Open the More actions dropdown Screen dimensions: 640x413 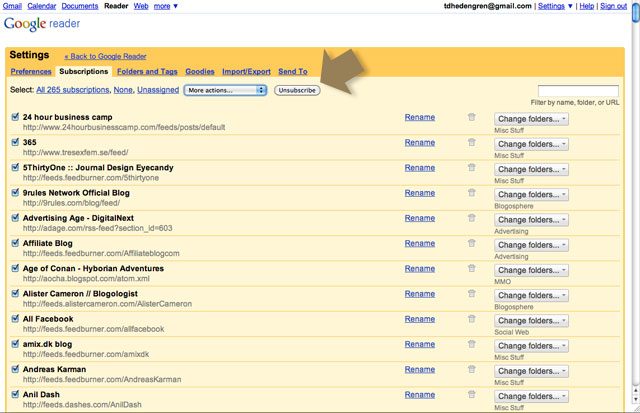pos(225,90)
